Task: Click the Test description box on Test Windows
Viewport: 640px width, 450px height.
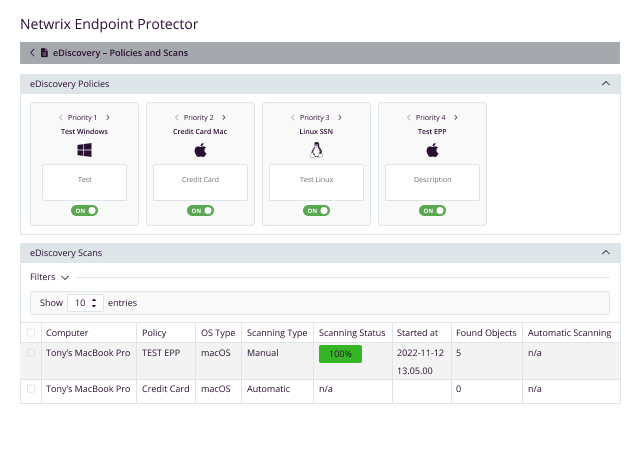Action: [x=84, y=182]
